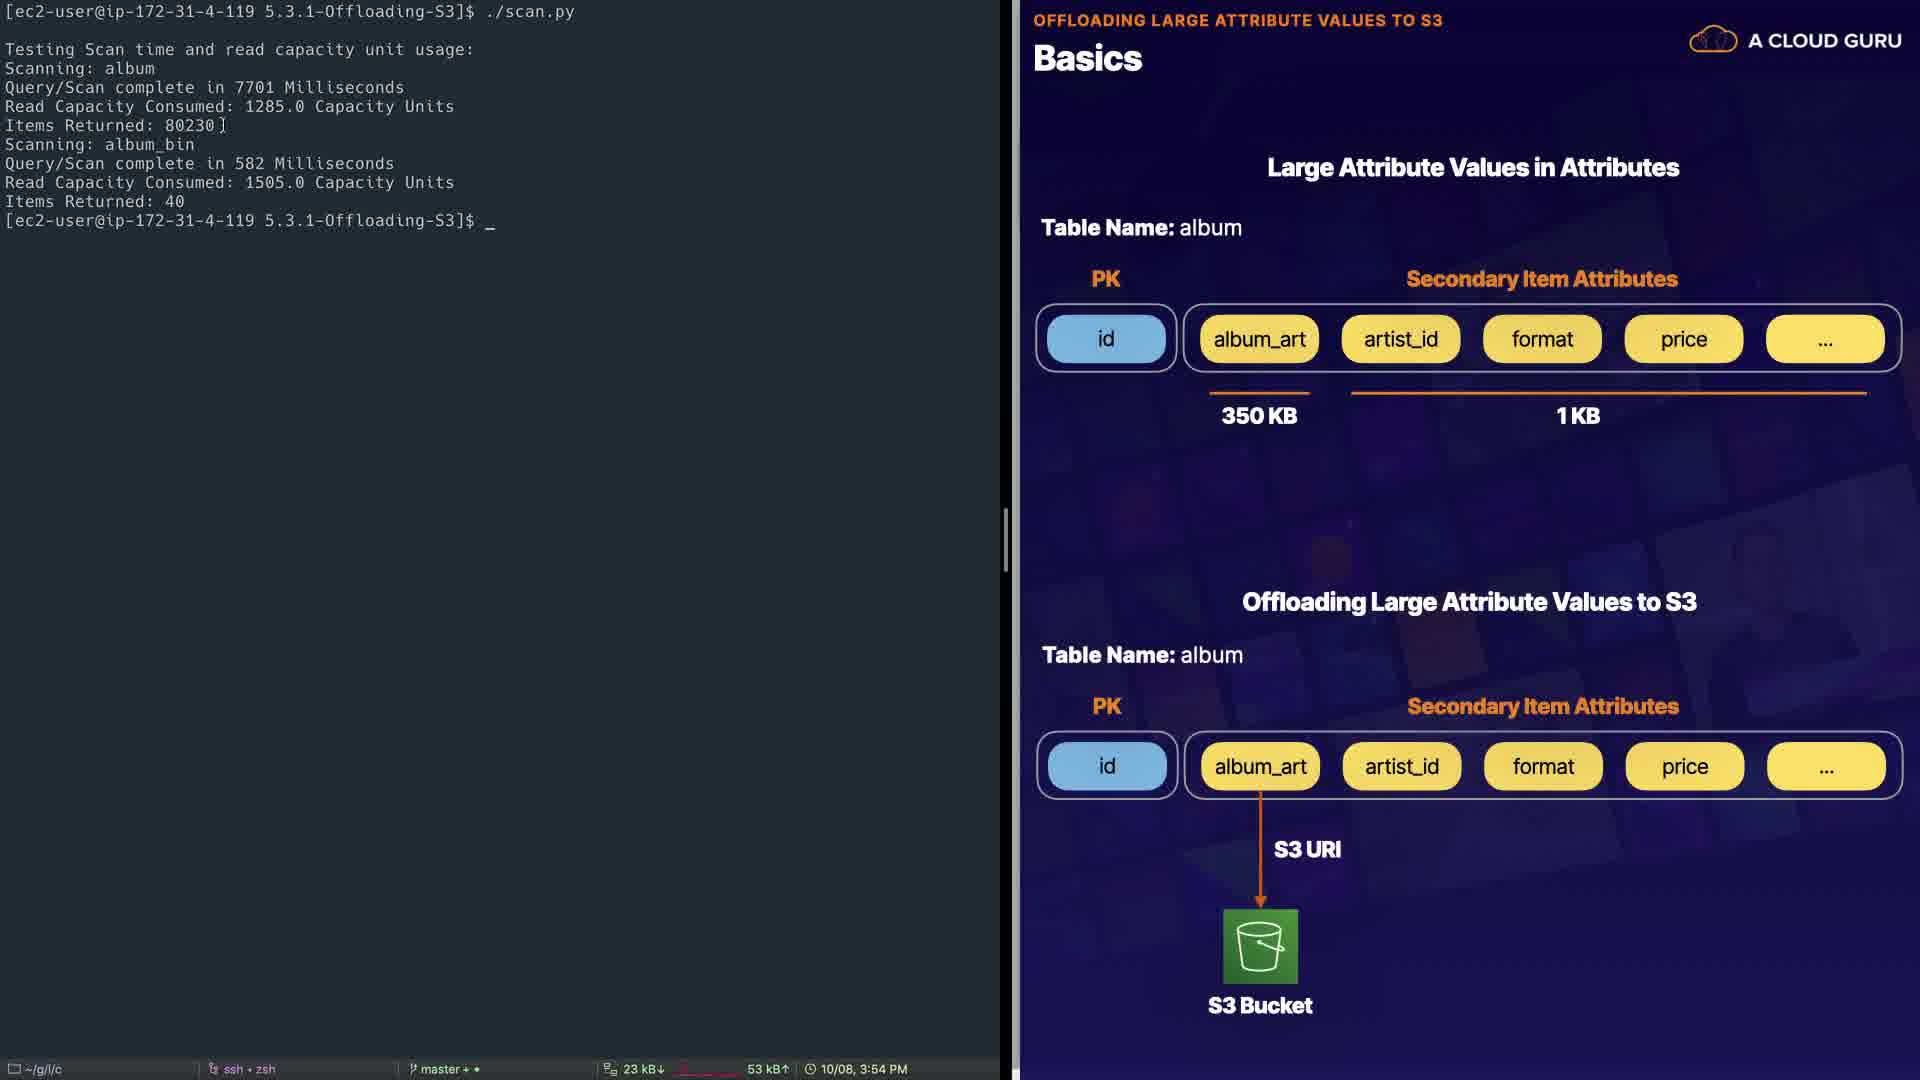
Task: Click the bottom price attribute pill
Action: click(x=1684, y=766)
